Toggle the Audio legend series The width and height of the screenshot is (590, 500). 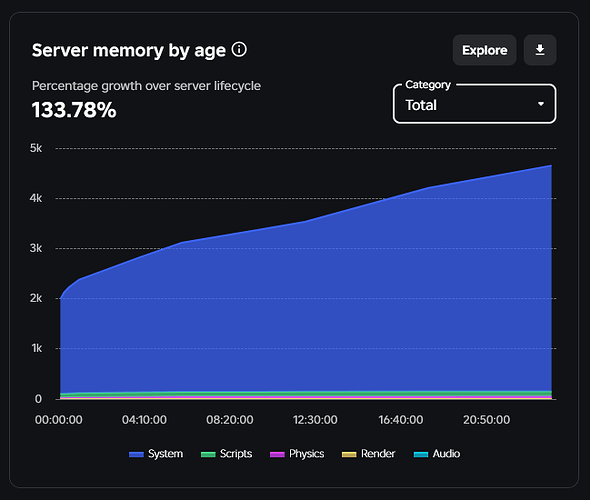pos(436,454)
